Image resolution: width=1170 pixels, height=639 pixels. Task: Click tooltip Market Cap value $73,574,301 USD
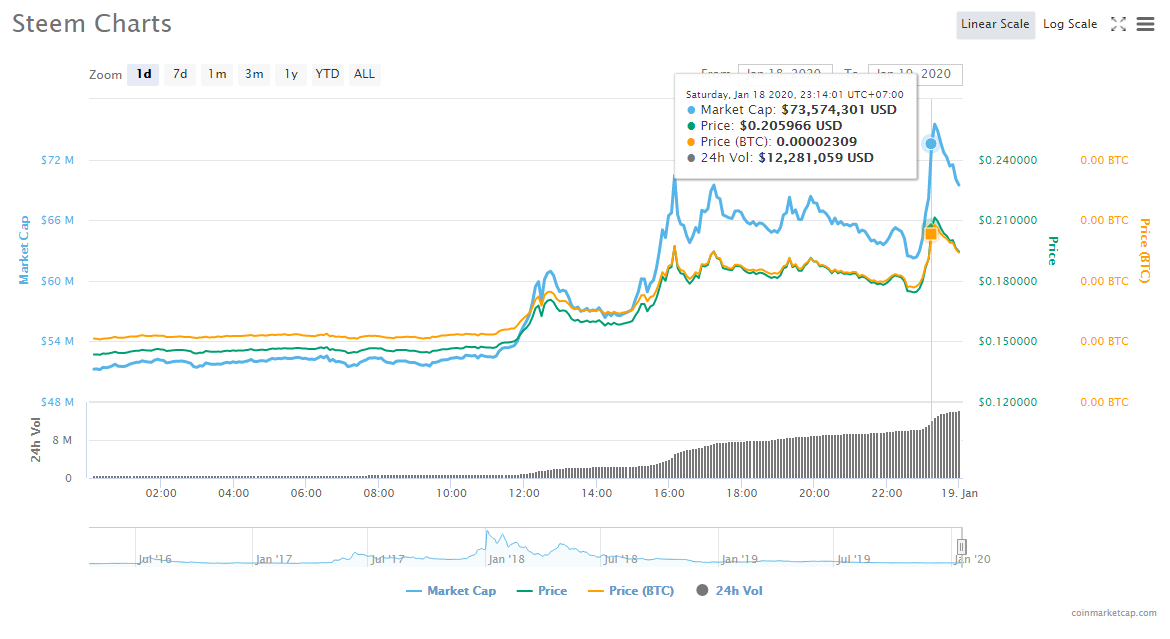coord(839,110)
